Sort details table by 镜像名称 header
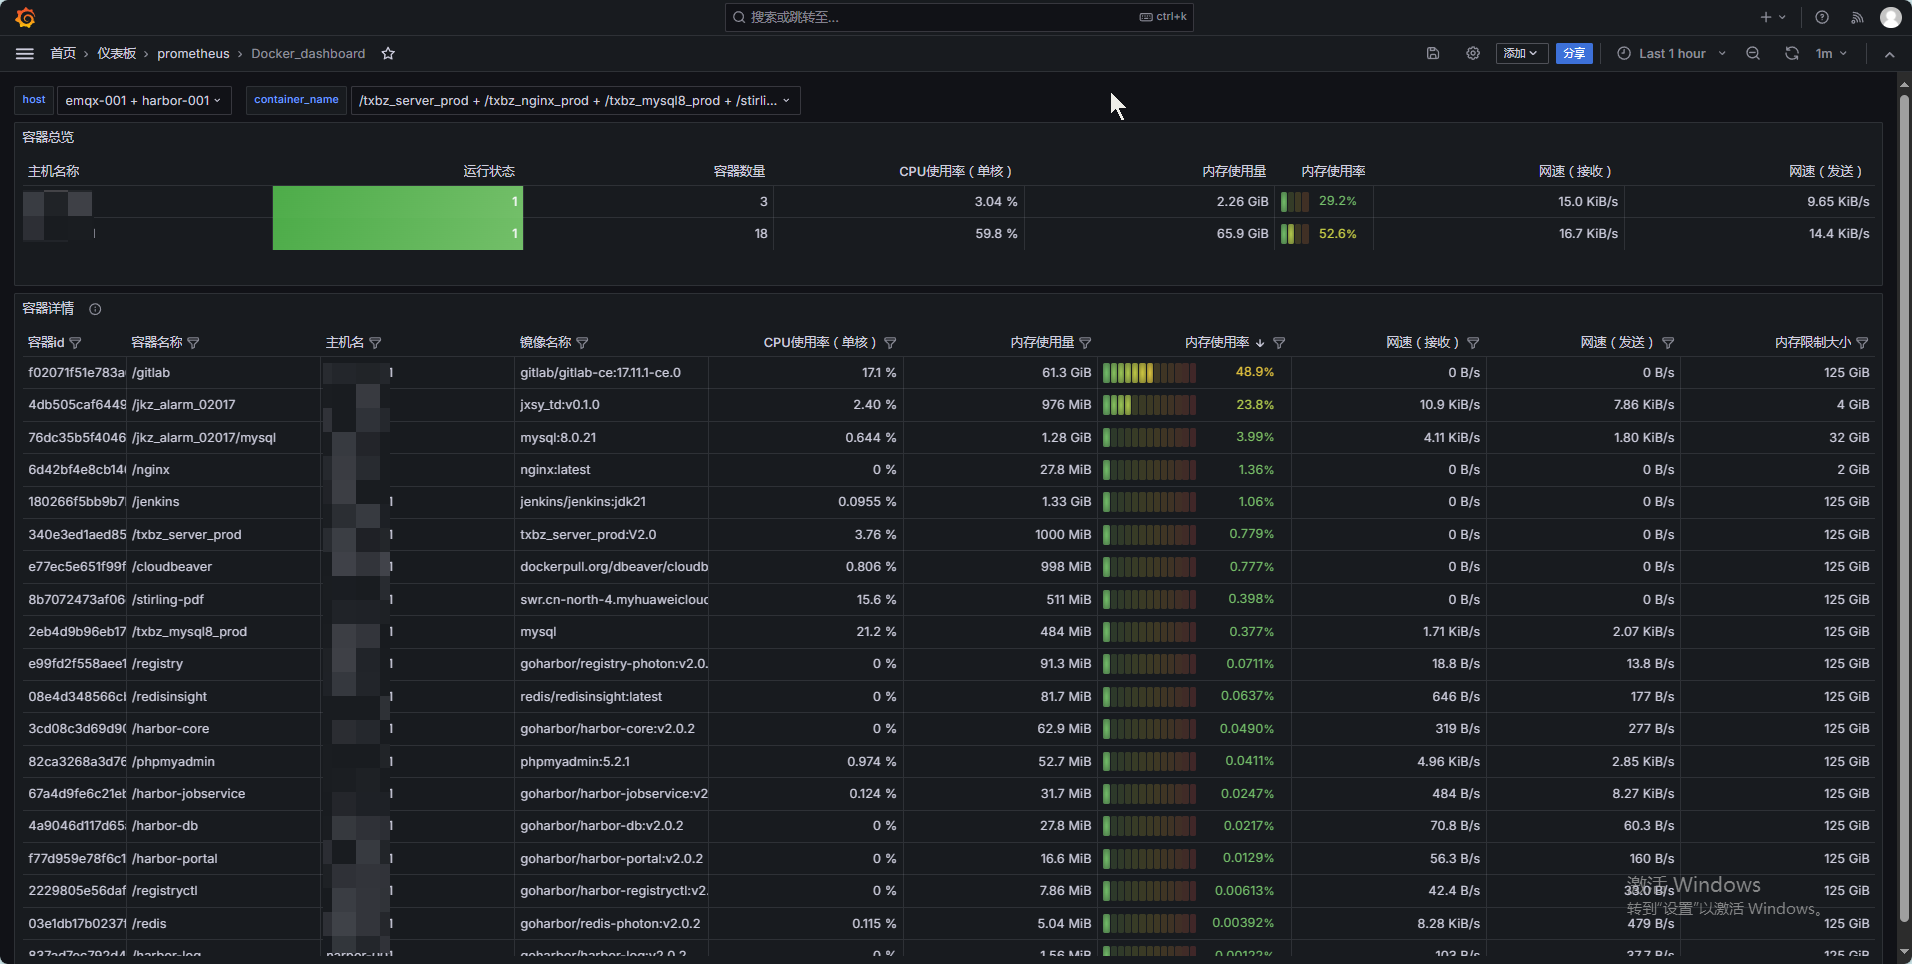The height and width of the screenshot is (964, 1912). (x=546, y=343)
